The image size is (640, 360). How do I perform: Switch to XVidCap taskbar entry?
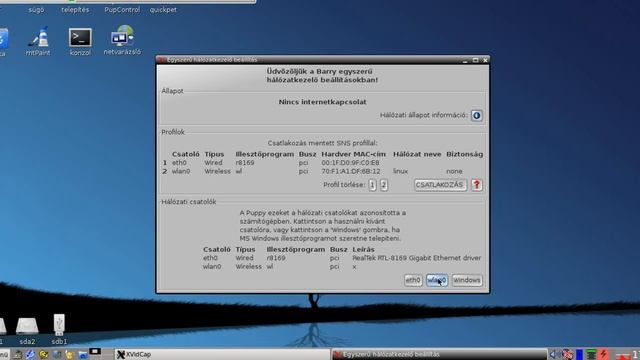(x=221, y=354)
